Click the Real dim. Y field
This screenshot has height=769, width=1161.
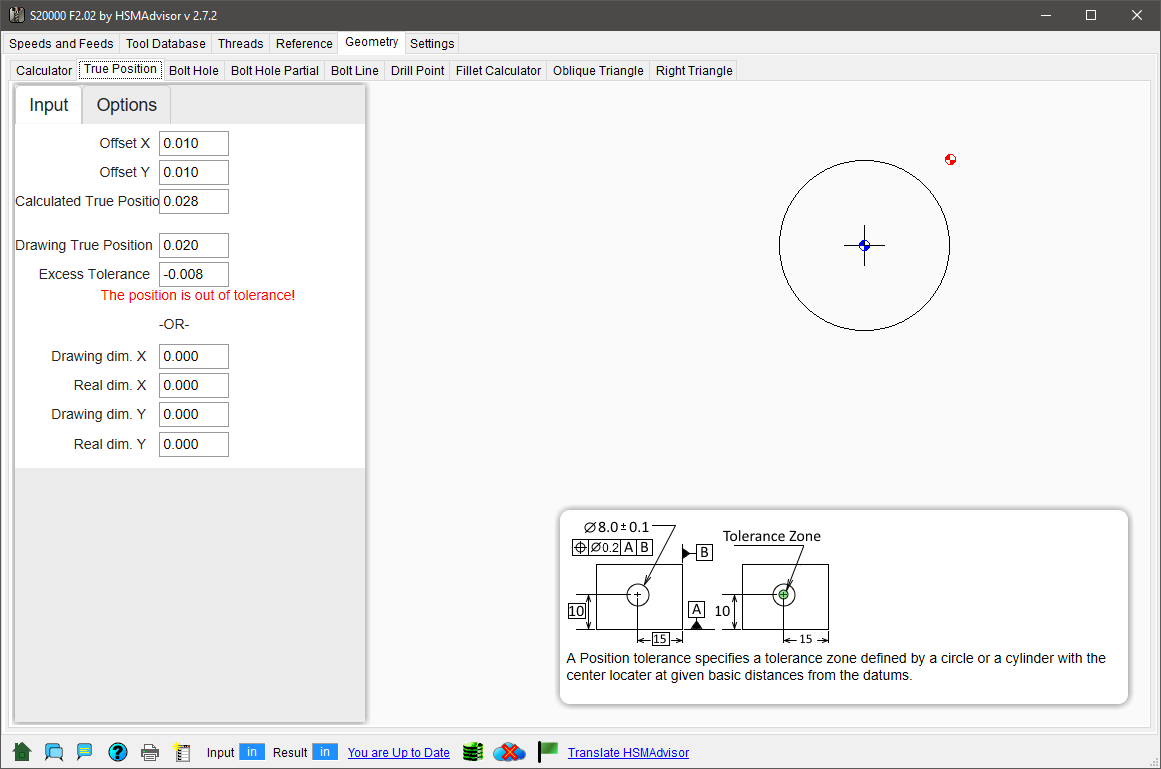point(194,445)
